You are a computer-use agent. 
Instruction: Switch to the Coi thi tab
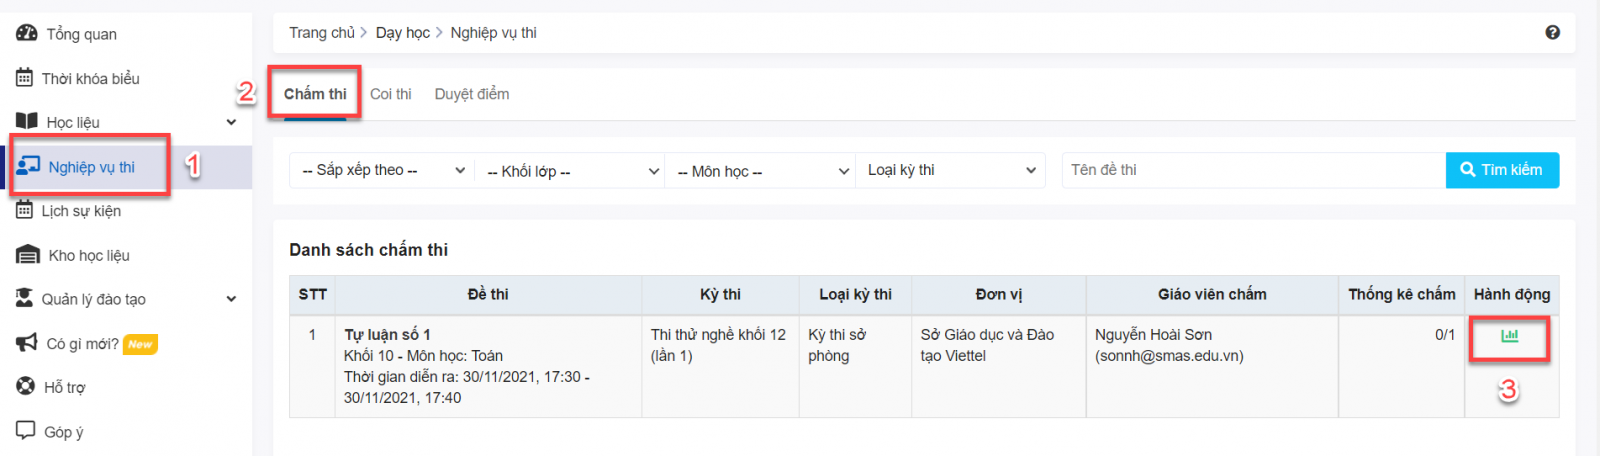pos(390,94)
